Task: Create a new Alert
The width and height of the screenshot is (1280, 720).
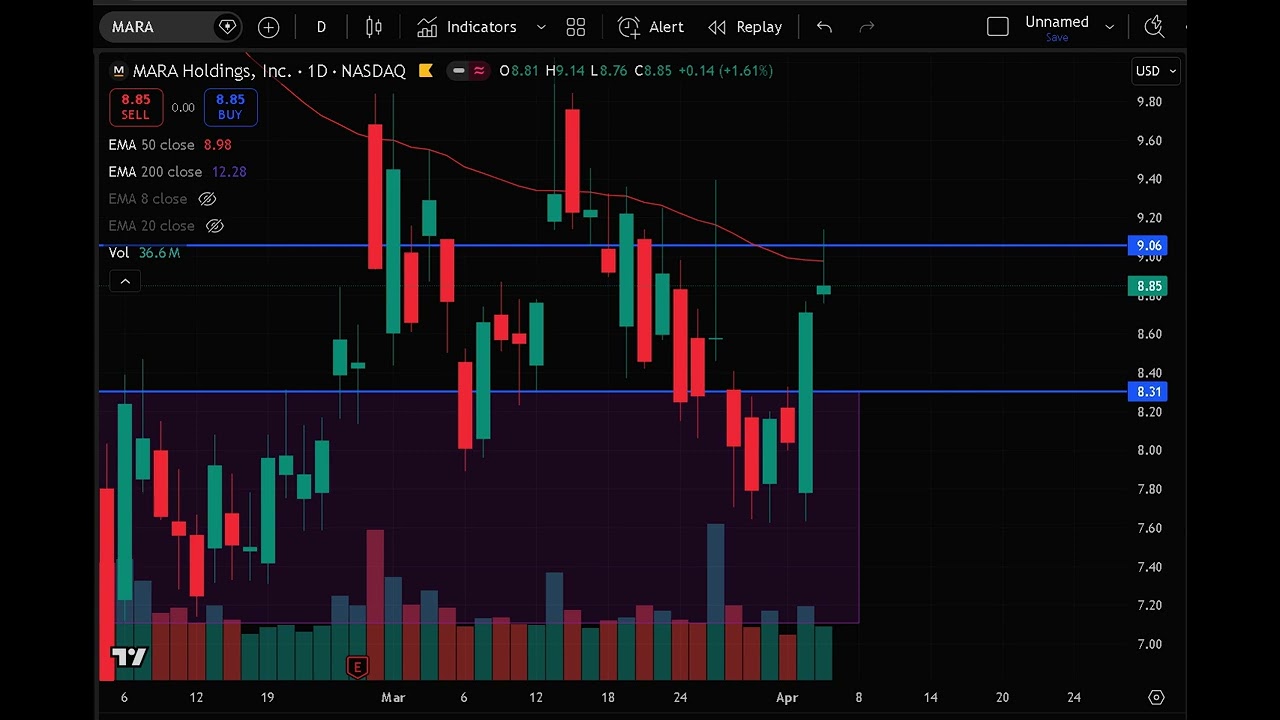Action: (x=651, y=27)
